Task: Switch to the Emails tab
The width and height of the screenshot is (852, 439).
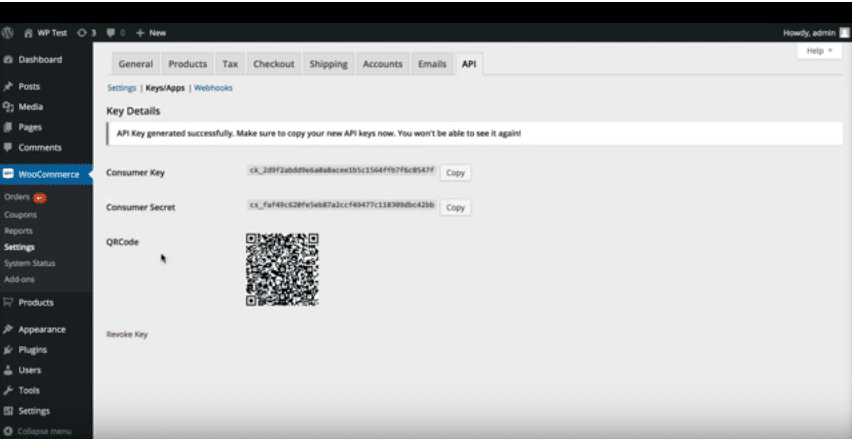Action: (432, 64)
